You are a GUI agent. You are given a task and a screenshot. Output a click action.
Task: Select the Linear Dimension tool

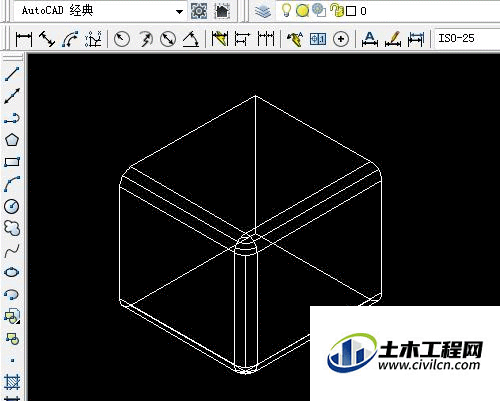point(24,39)
